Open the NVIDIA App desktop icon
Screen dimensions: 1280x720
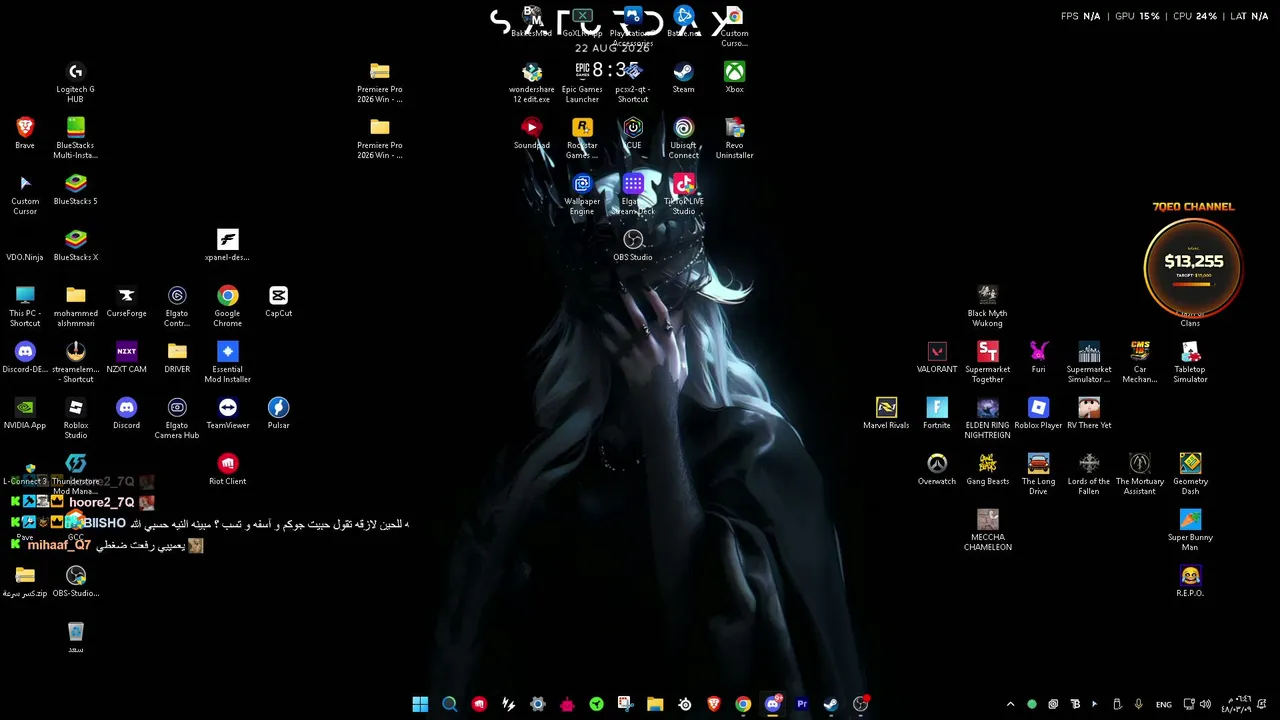click(25, 413)
